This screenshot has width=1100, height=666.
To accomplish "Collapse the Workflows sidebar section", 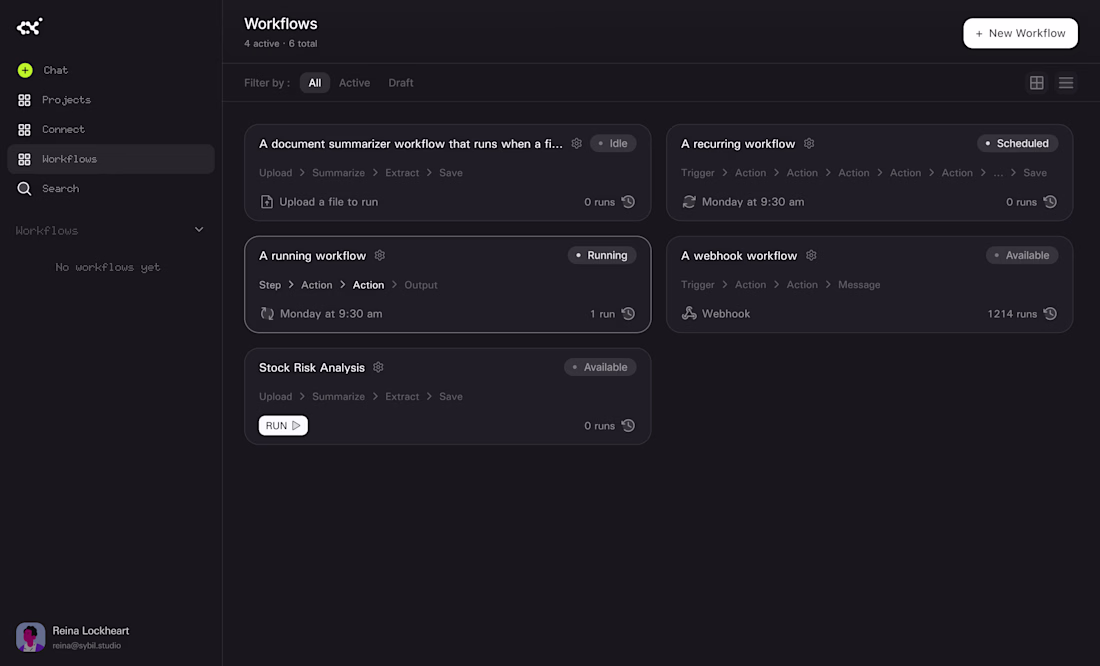I will [199, 230].
